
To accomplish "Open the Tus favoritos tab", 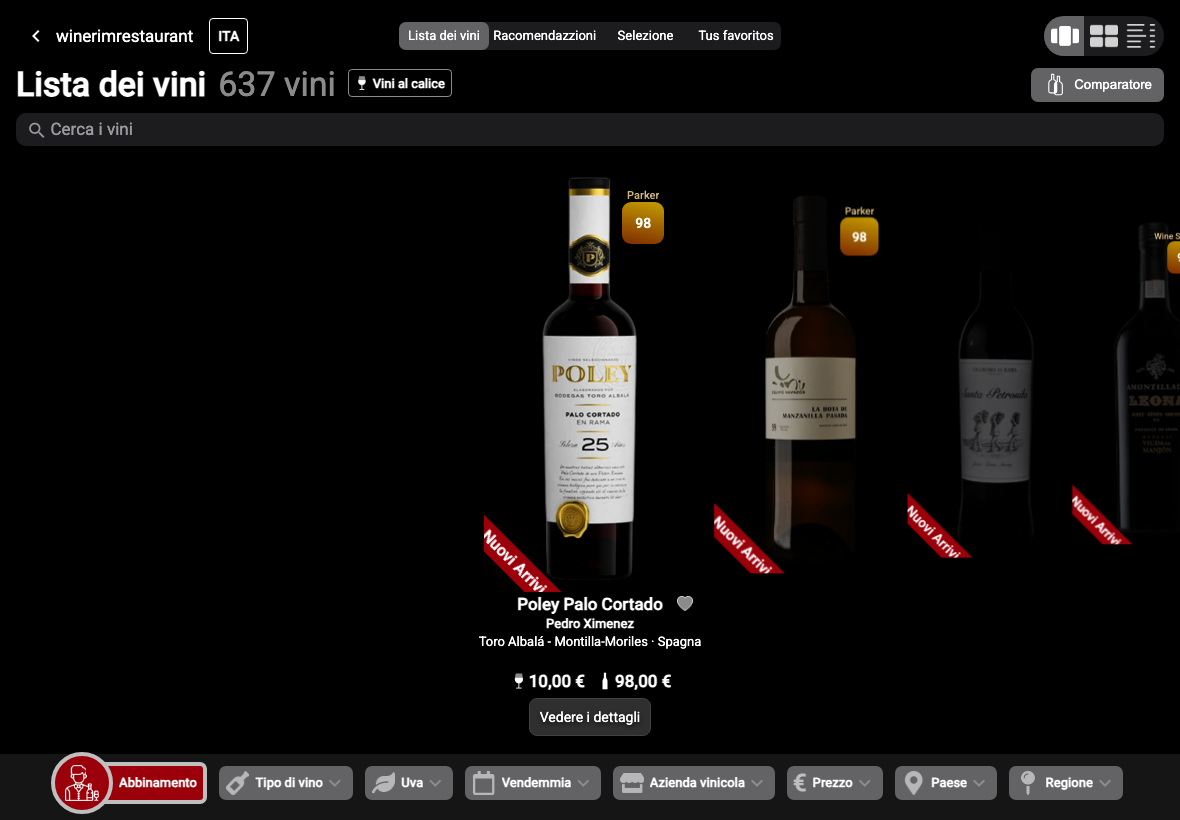I will [735, 35].
